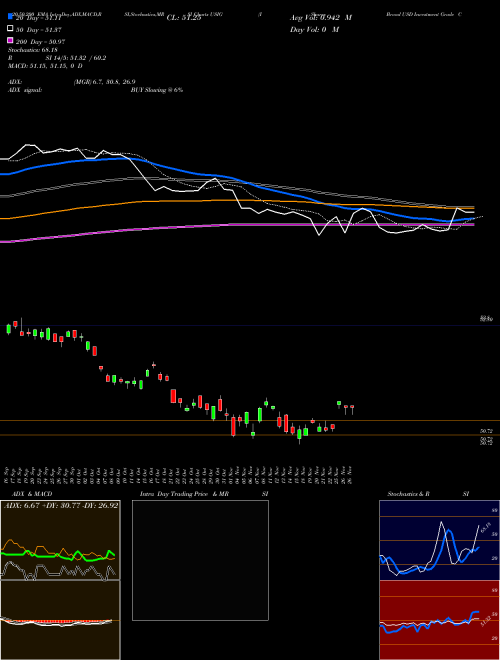Screen dimensions: 500x660
Task: Open the red RSI chart panel
Action: tap(439, 620)
